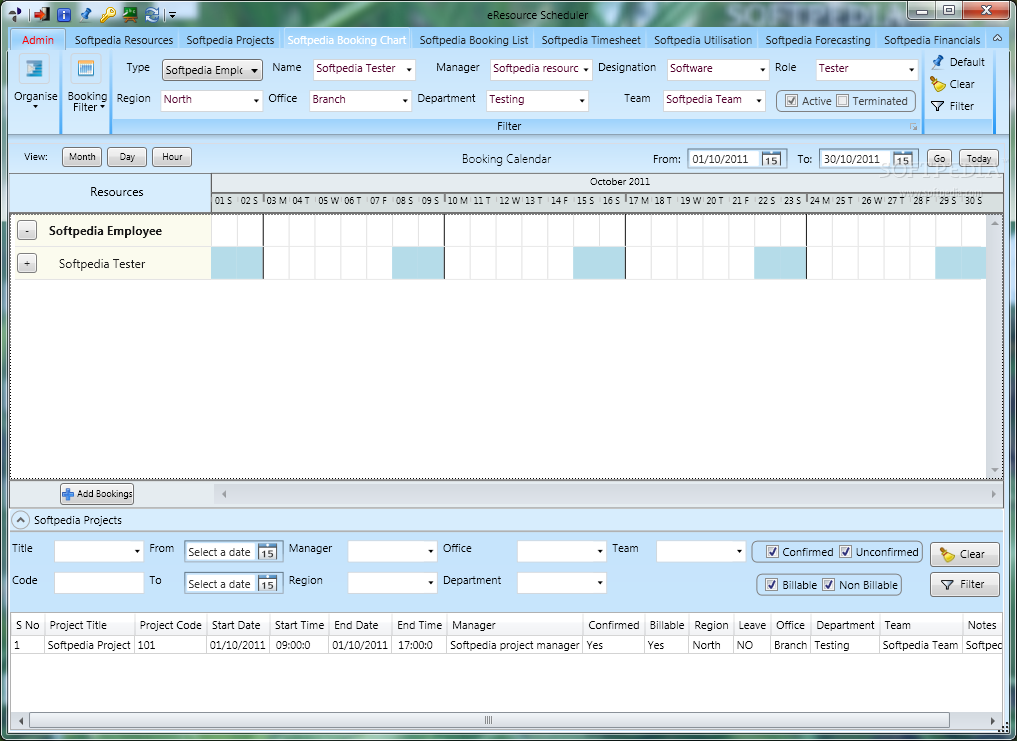Open the Type dropdown
1017x741 pixels.
point(212,70)
